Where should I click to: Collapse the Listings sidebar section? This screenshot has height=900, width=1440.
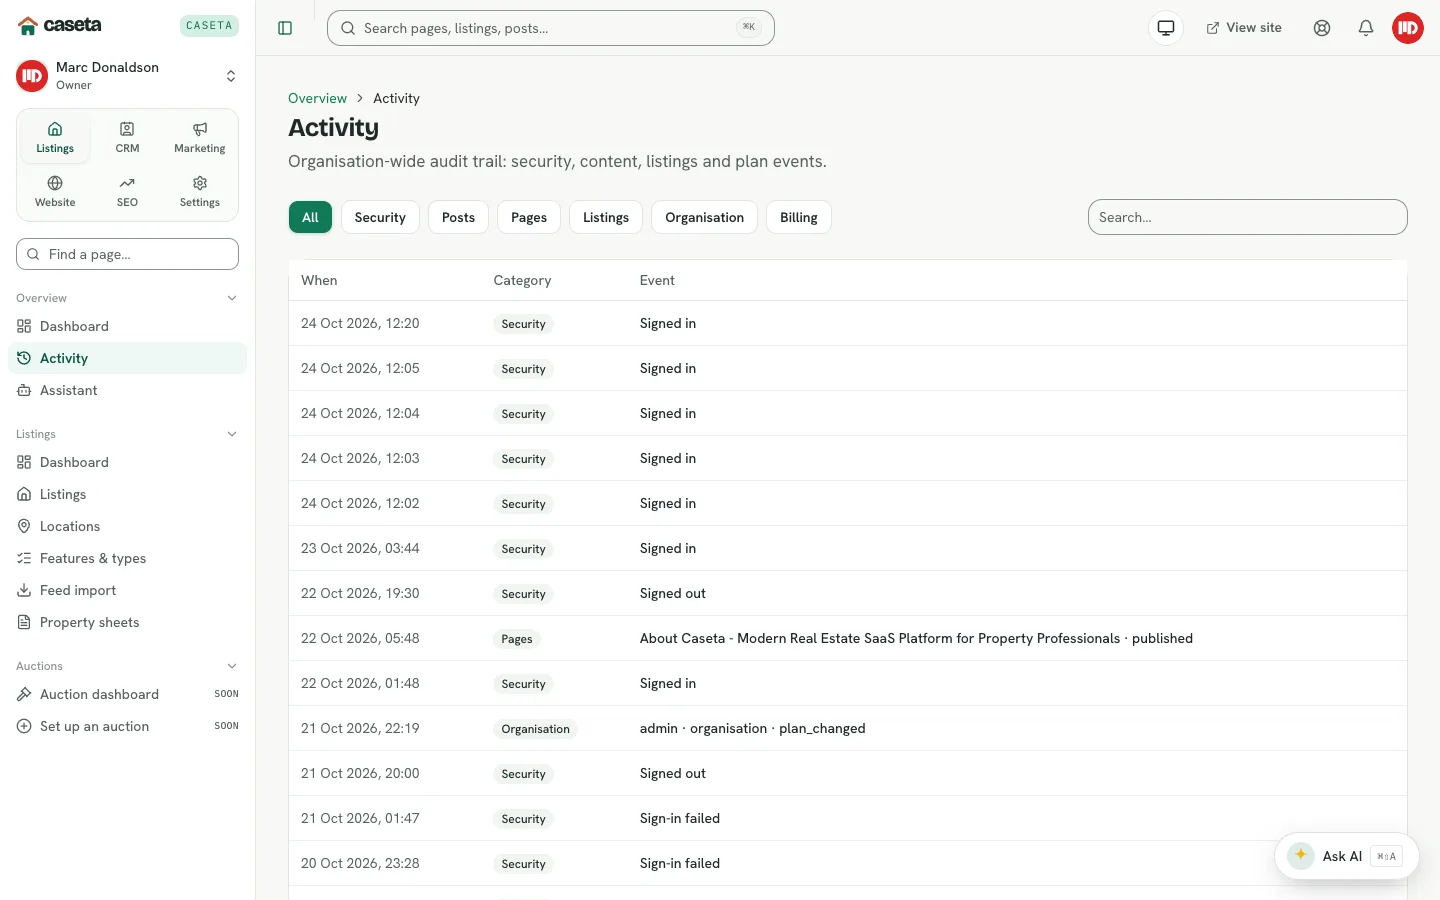tap(232, 434)
